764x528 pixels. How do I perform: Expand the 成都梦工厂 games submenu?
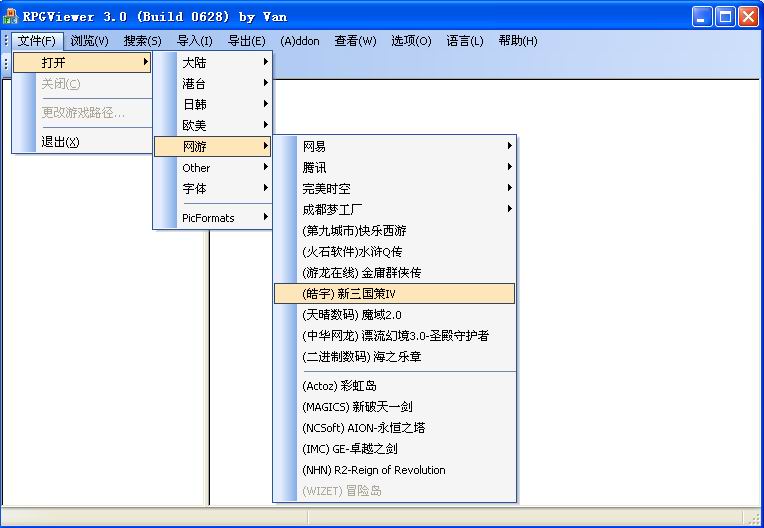coord(394,209)
